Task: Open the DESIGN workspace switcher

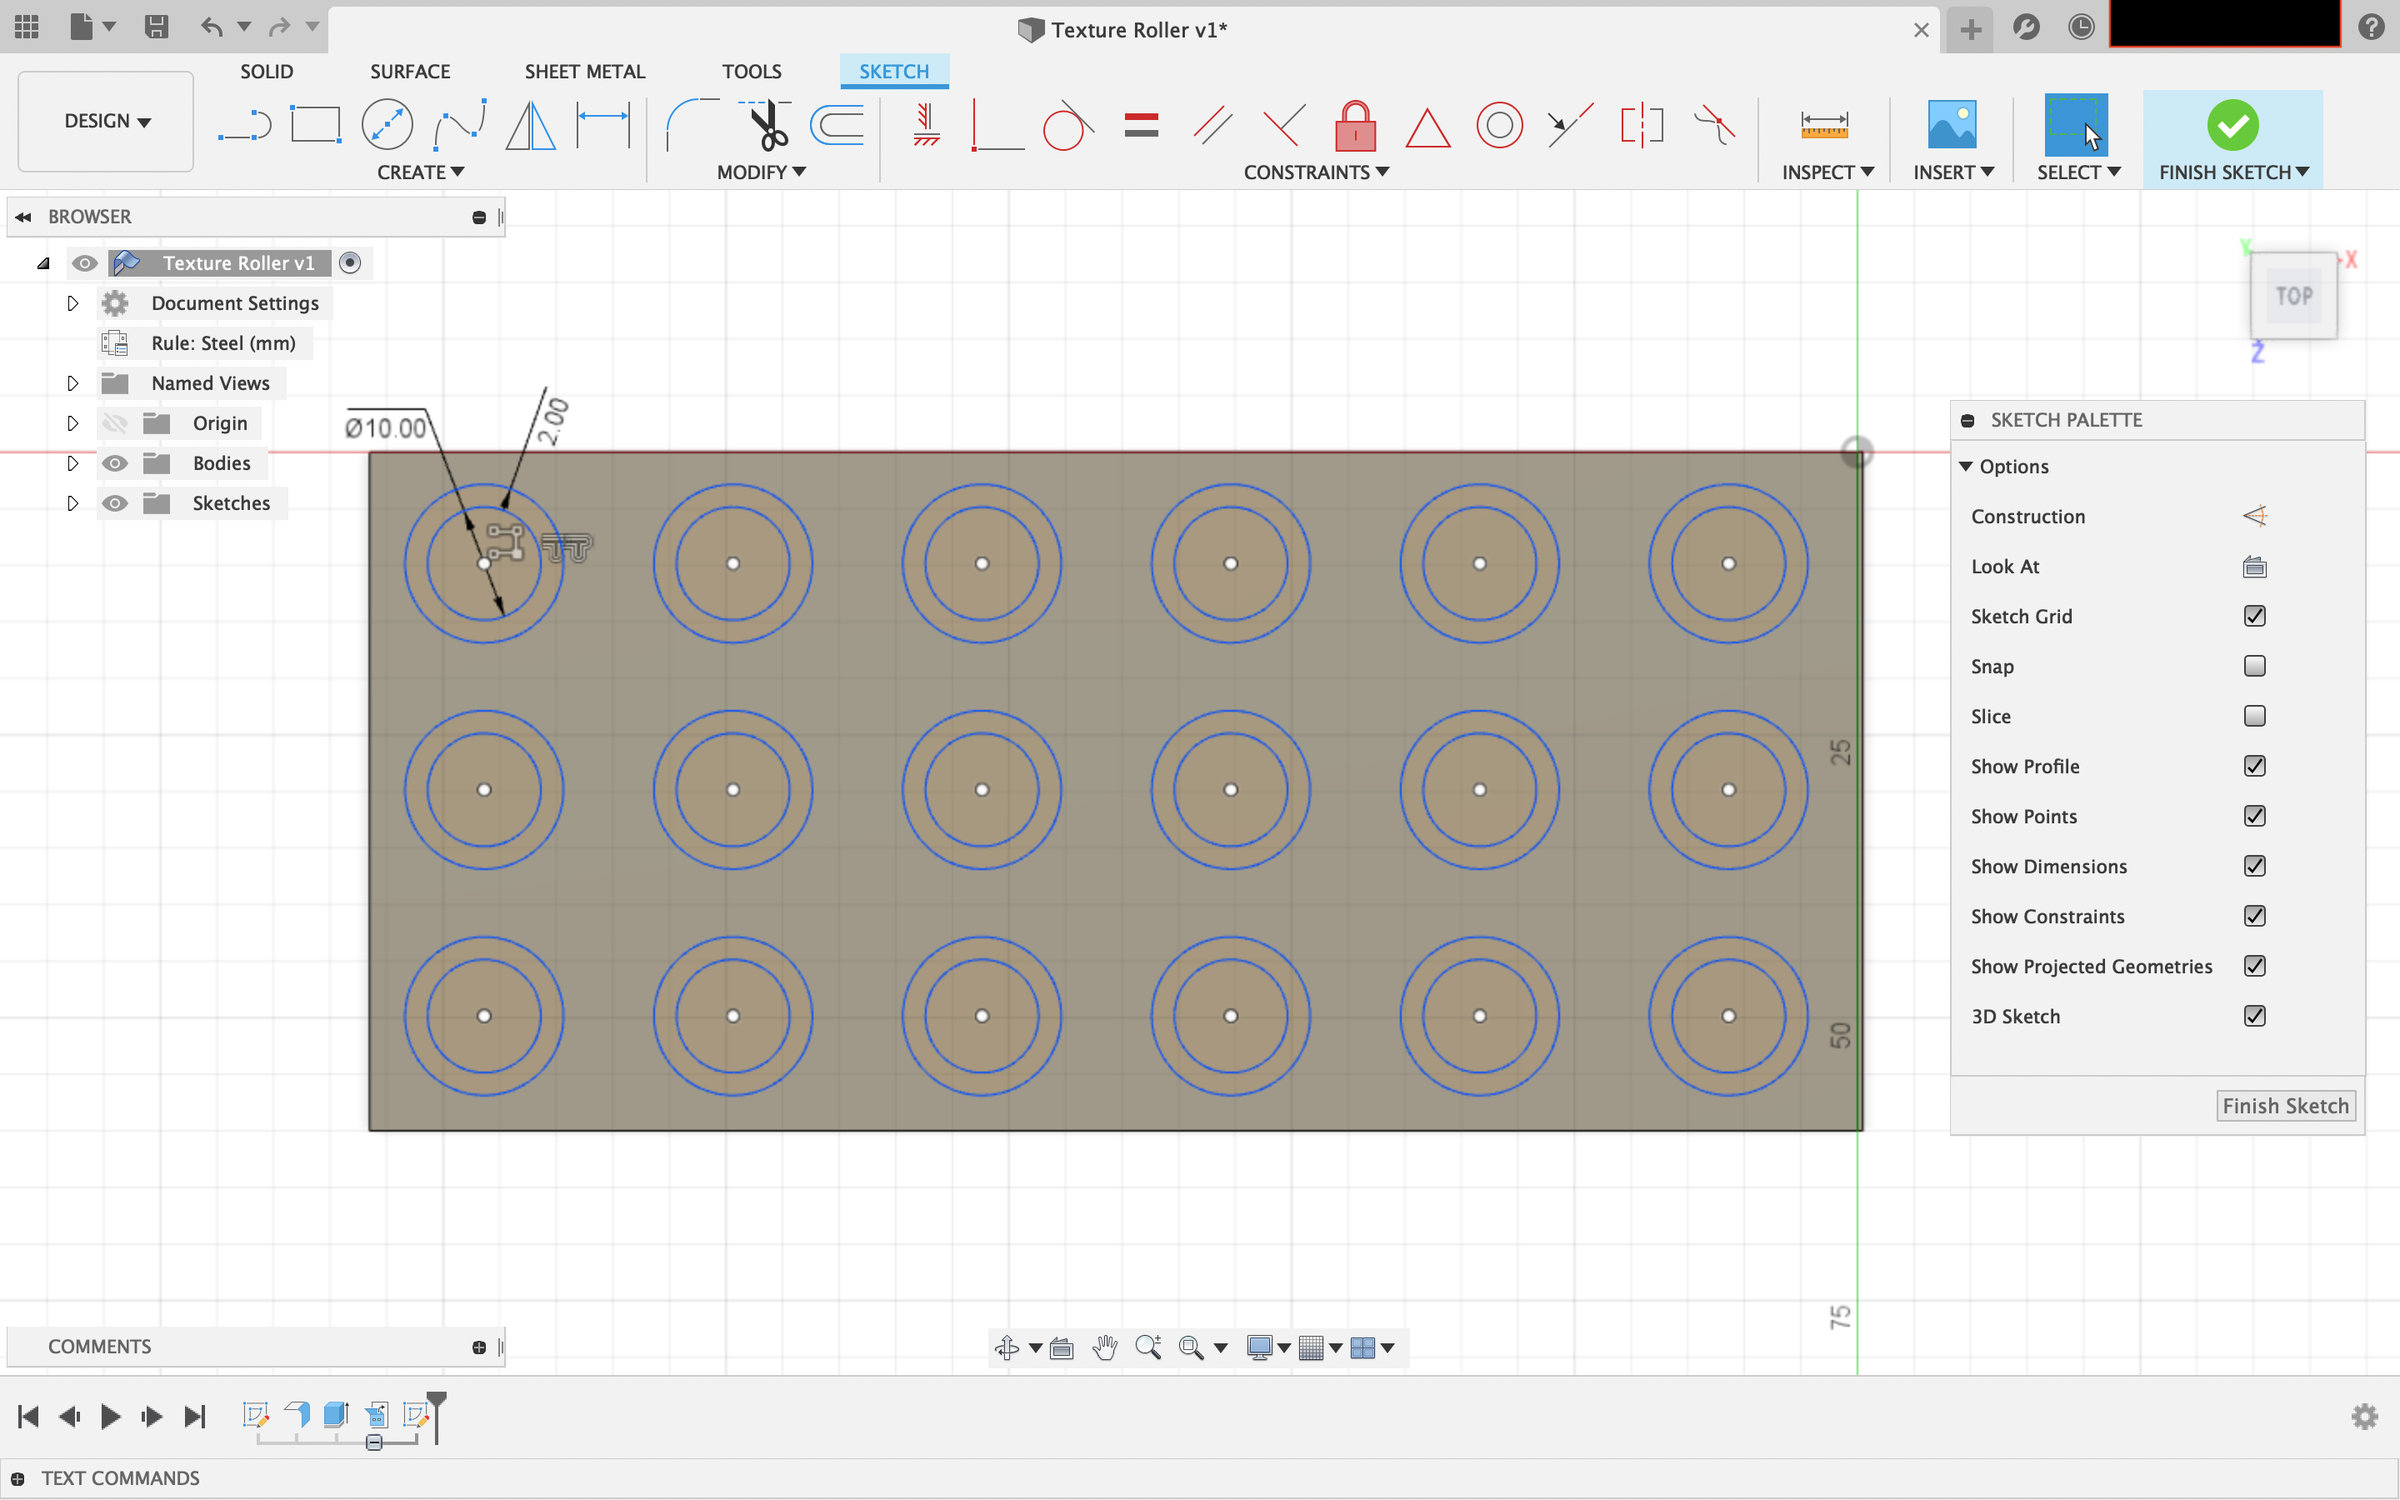Action: 104,121
